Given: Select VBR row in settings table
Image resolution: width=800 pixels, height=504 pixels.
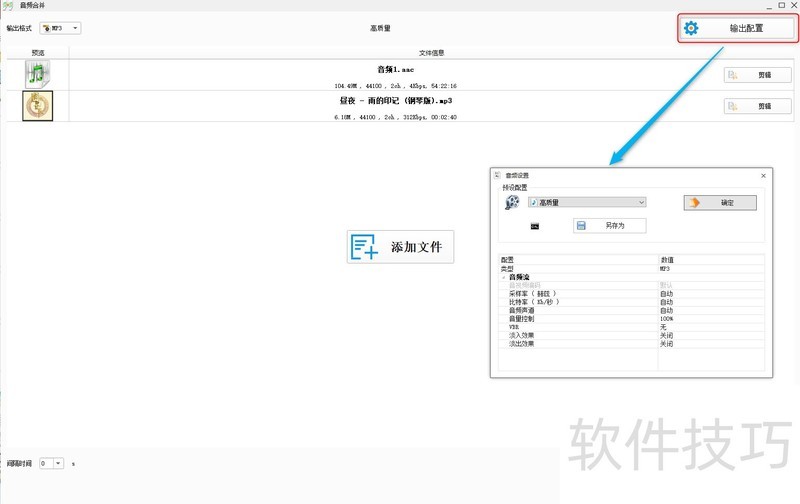Looking at the screenshot, I should click(631, 327).
